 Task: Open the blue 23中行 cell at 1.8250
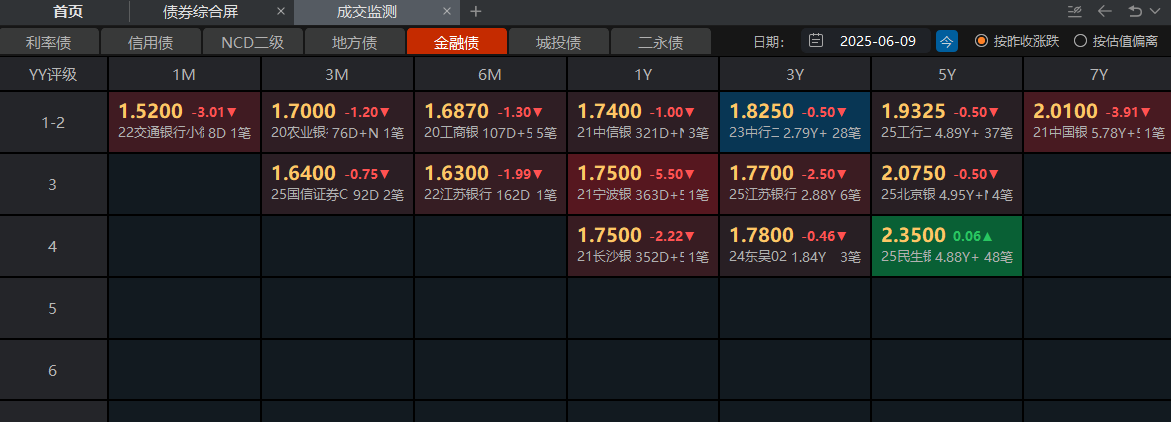click(x=795, y=122)
